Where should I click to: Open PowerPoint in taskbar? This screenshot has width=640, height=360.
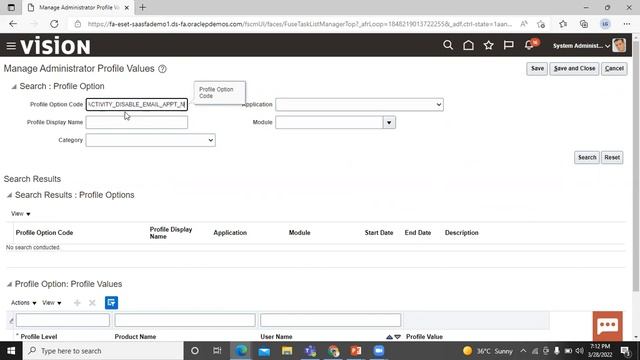(x=356, y=351)
